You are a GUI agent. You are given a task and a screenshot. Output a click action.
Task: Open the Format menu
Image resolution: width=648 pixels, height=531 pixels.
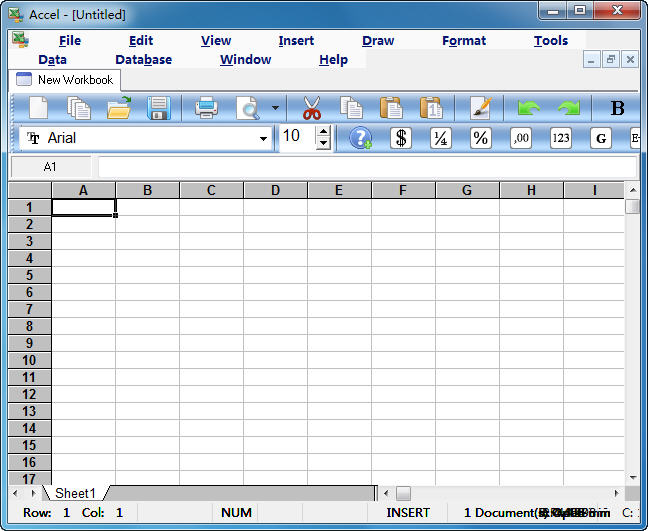point(464,41)
